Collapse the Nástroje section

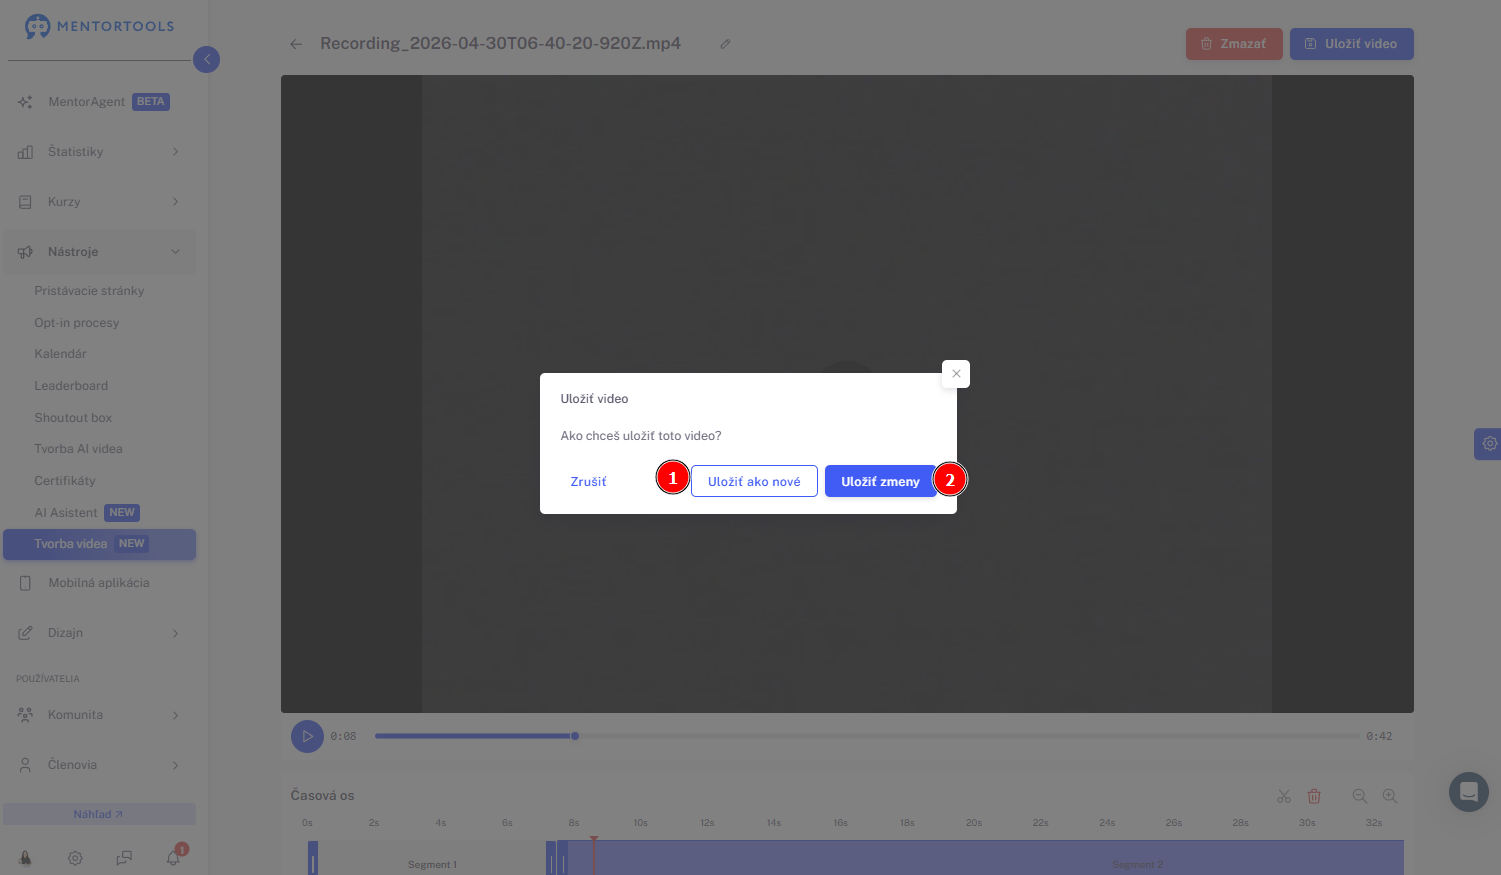click(x=99, y=252)
